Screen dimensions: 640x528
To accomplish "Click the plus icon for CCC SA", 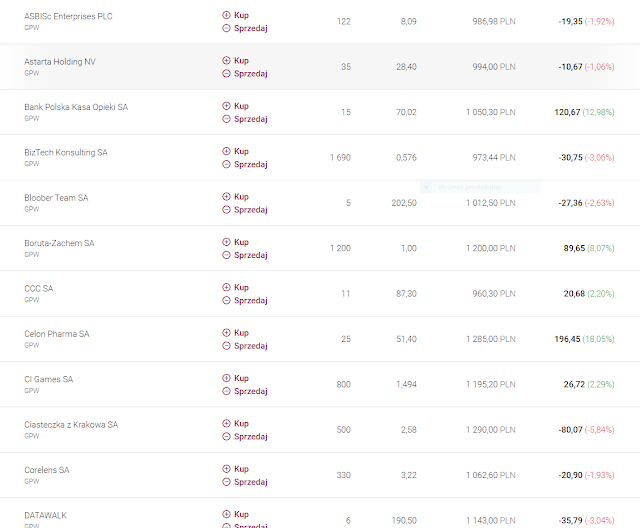I will click(x=227, y=288).
